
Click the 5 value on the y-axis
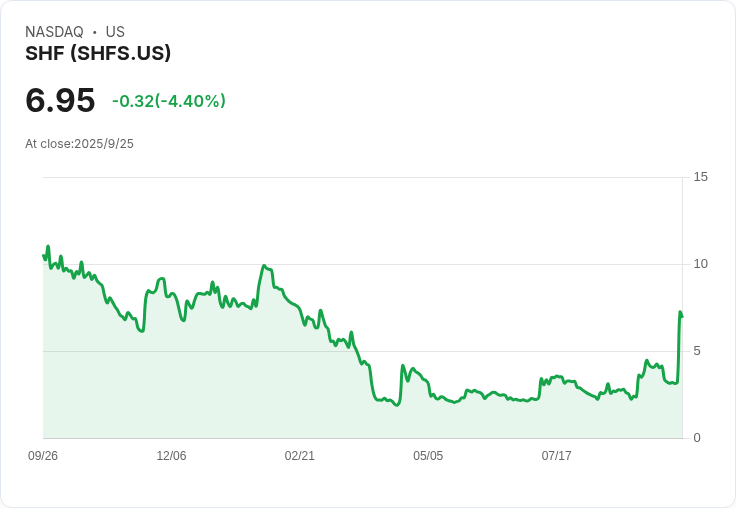click(697, 351)
